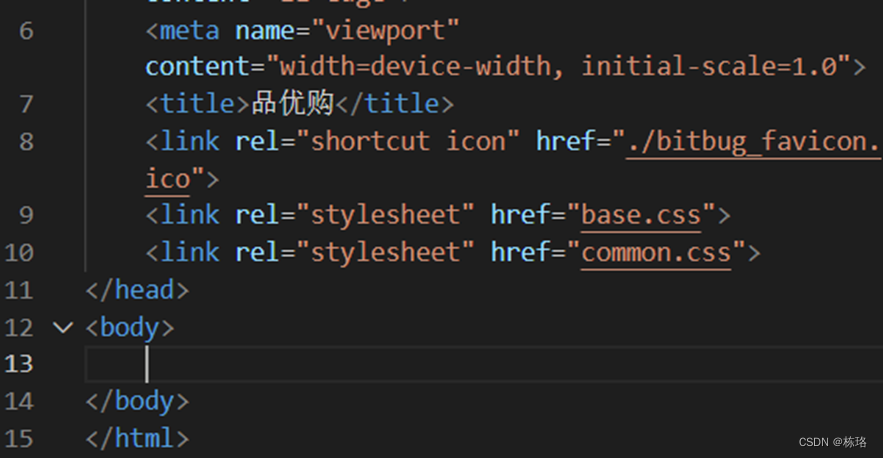Click the width=device-width content value
This screenshot has height=458, width=883.
point(416,66)
